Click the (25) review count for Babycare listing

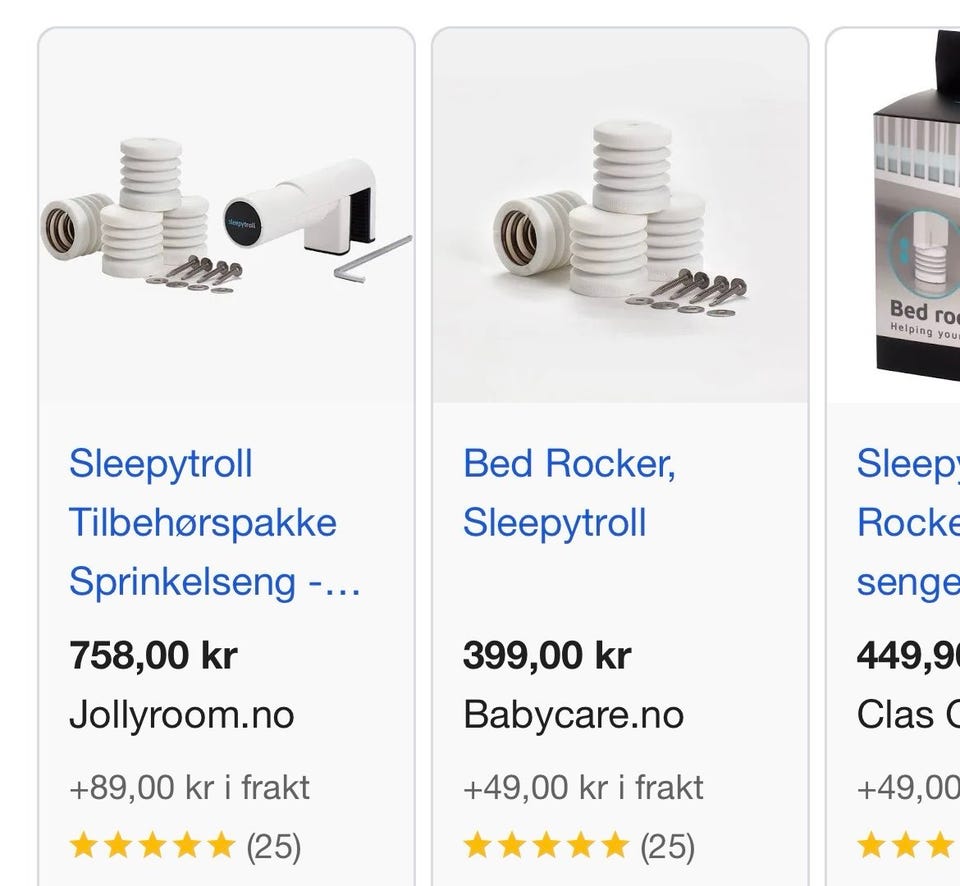click(668, 847)
